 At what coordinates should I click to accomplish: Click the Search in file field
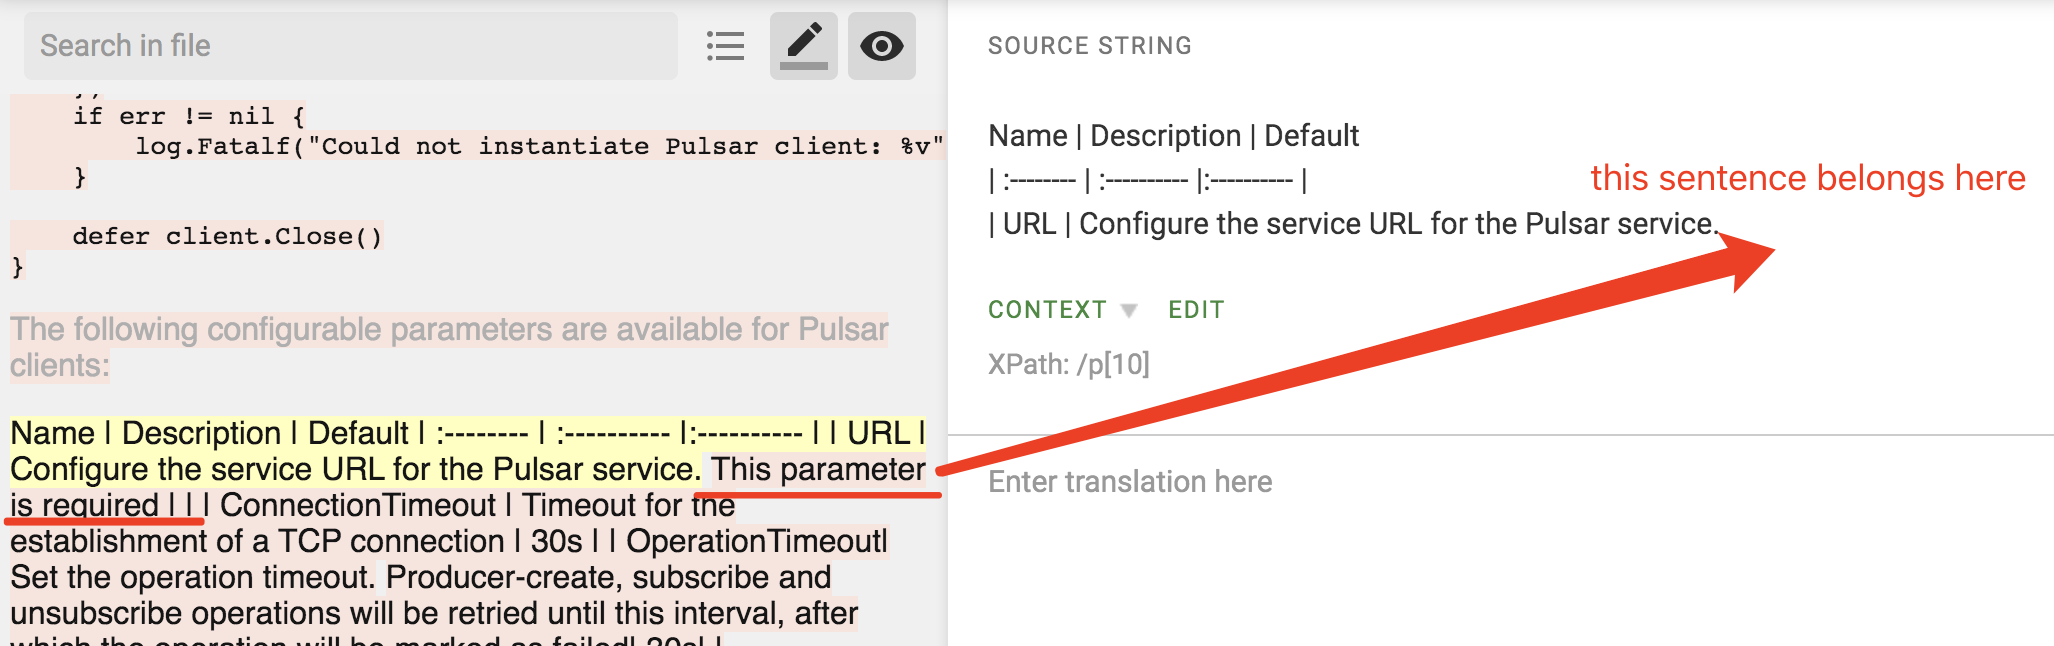pos(350,46)
